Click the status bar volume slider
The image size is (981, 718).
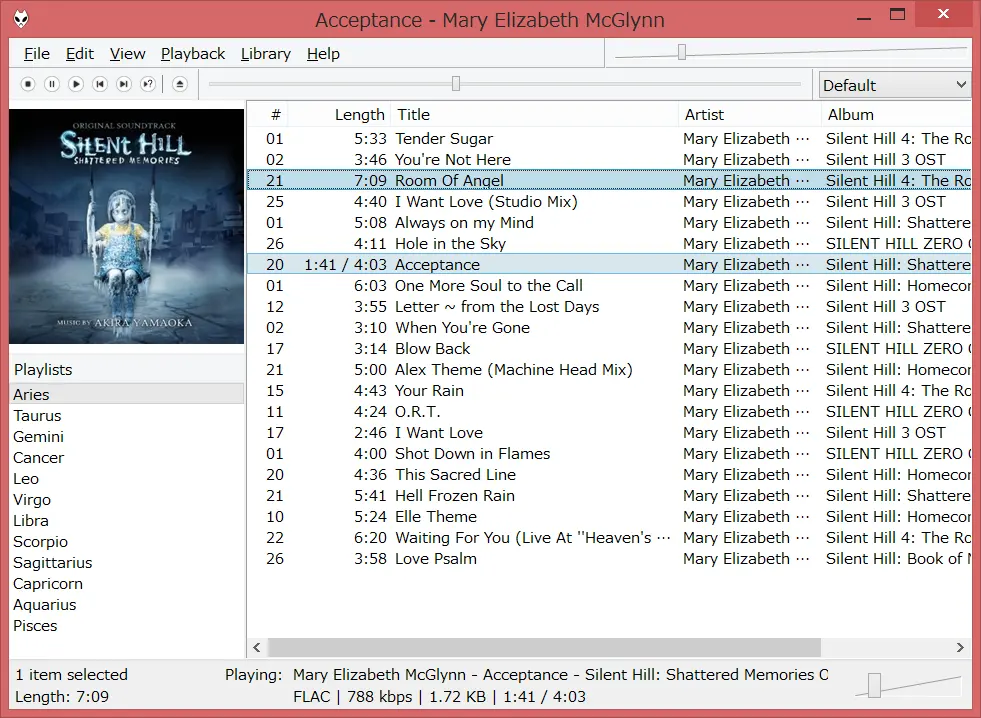point(875,685)
